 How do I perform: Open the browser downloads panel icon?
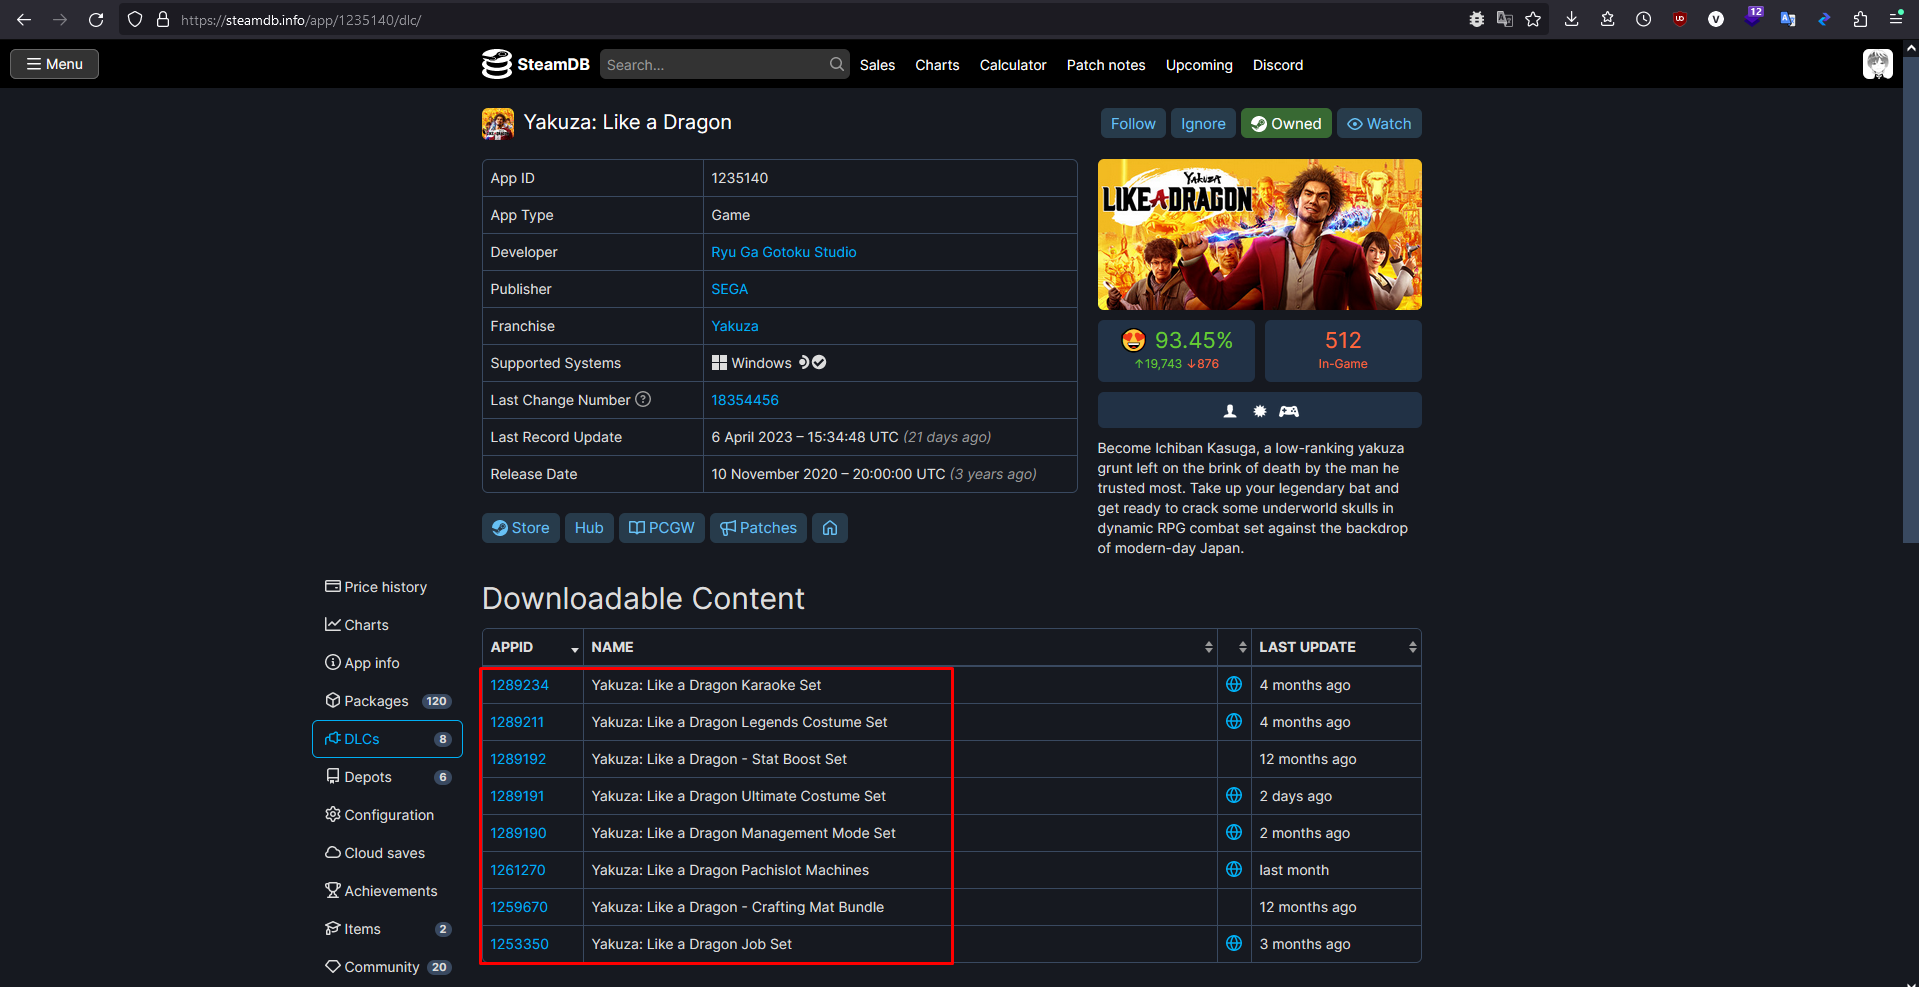[1572, 20]
